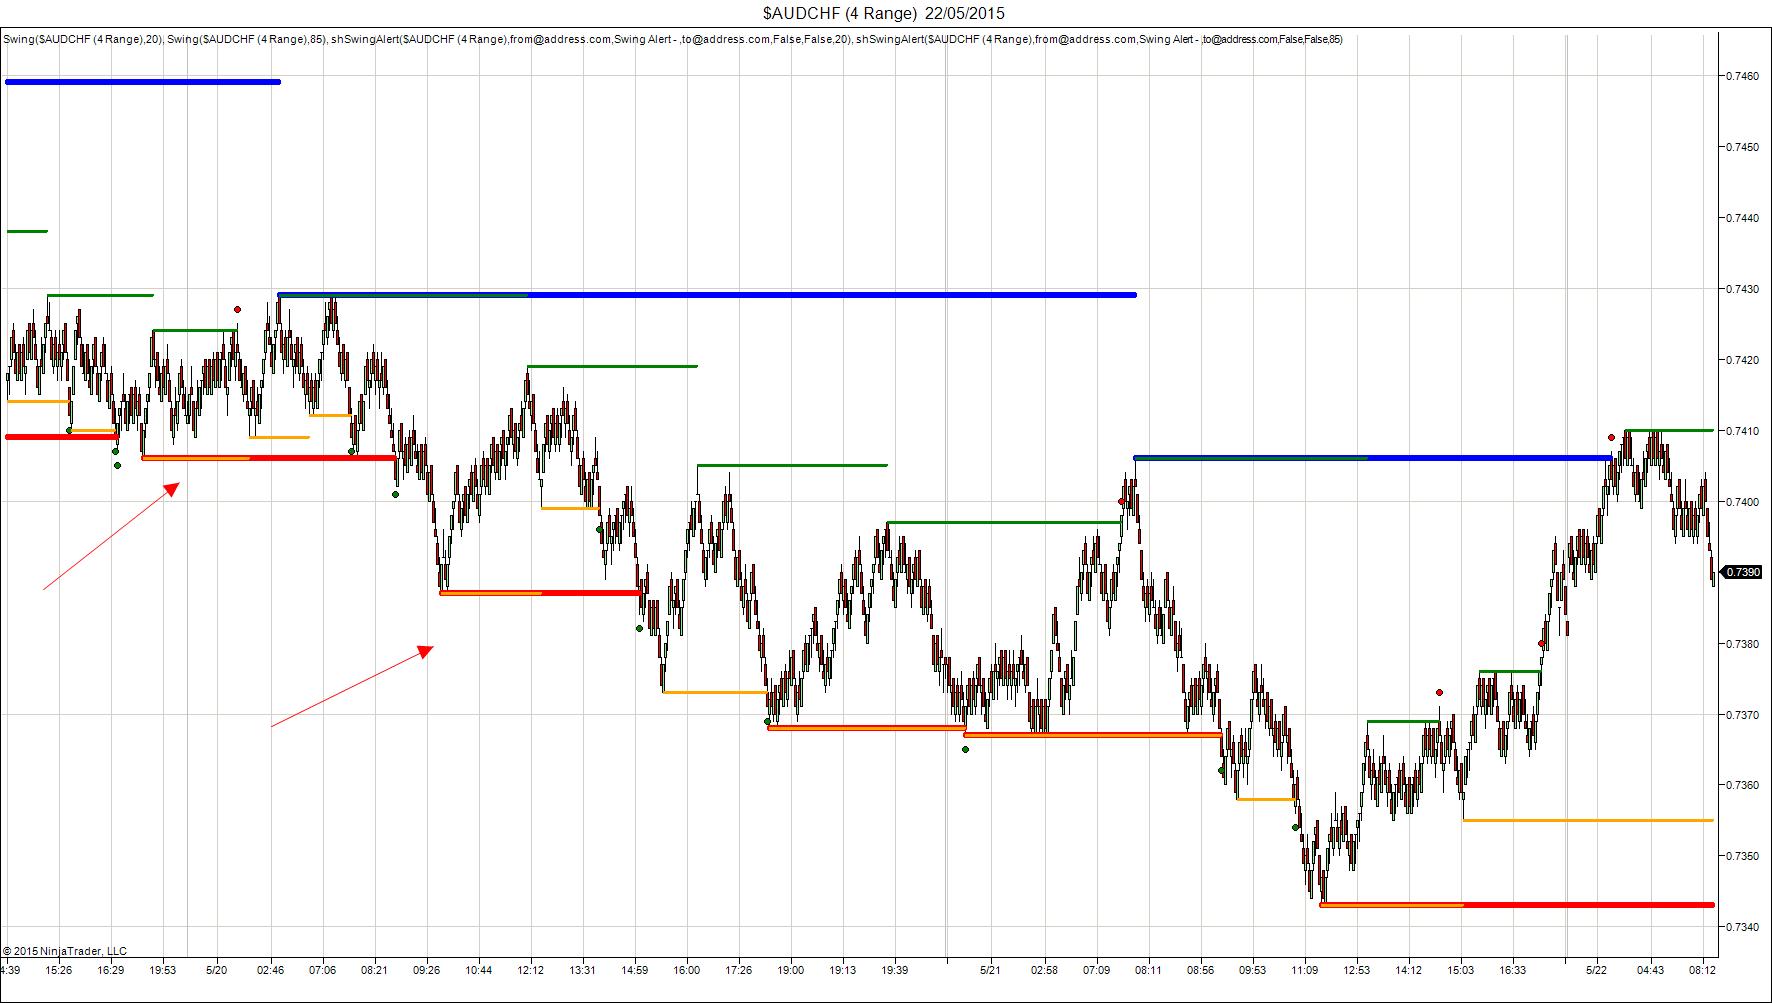This screenshot has height=1003, width=1772.
Task: Click the 15:03 time axis label
Action: tap(1461, 970)
